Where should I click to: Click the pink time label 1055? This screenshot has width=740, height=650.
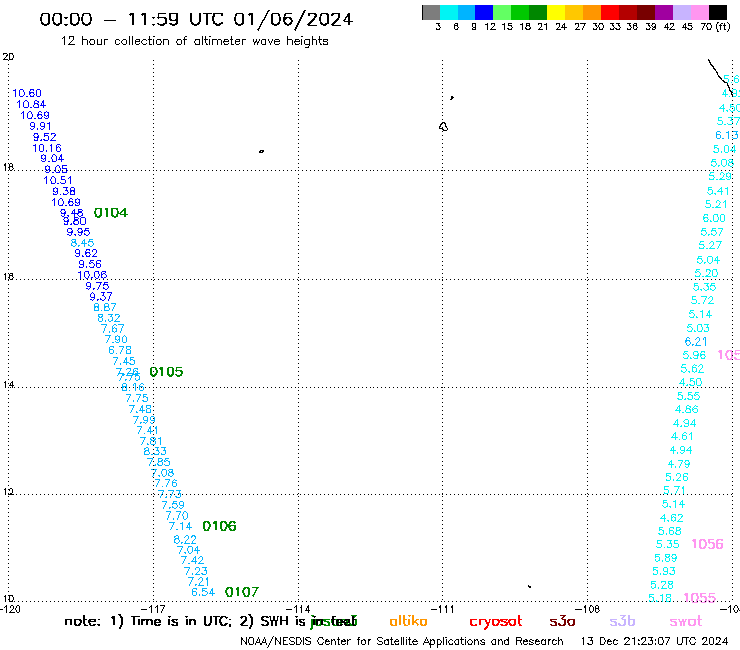699,598
